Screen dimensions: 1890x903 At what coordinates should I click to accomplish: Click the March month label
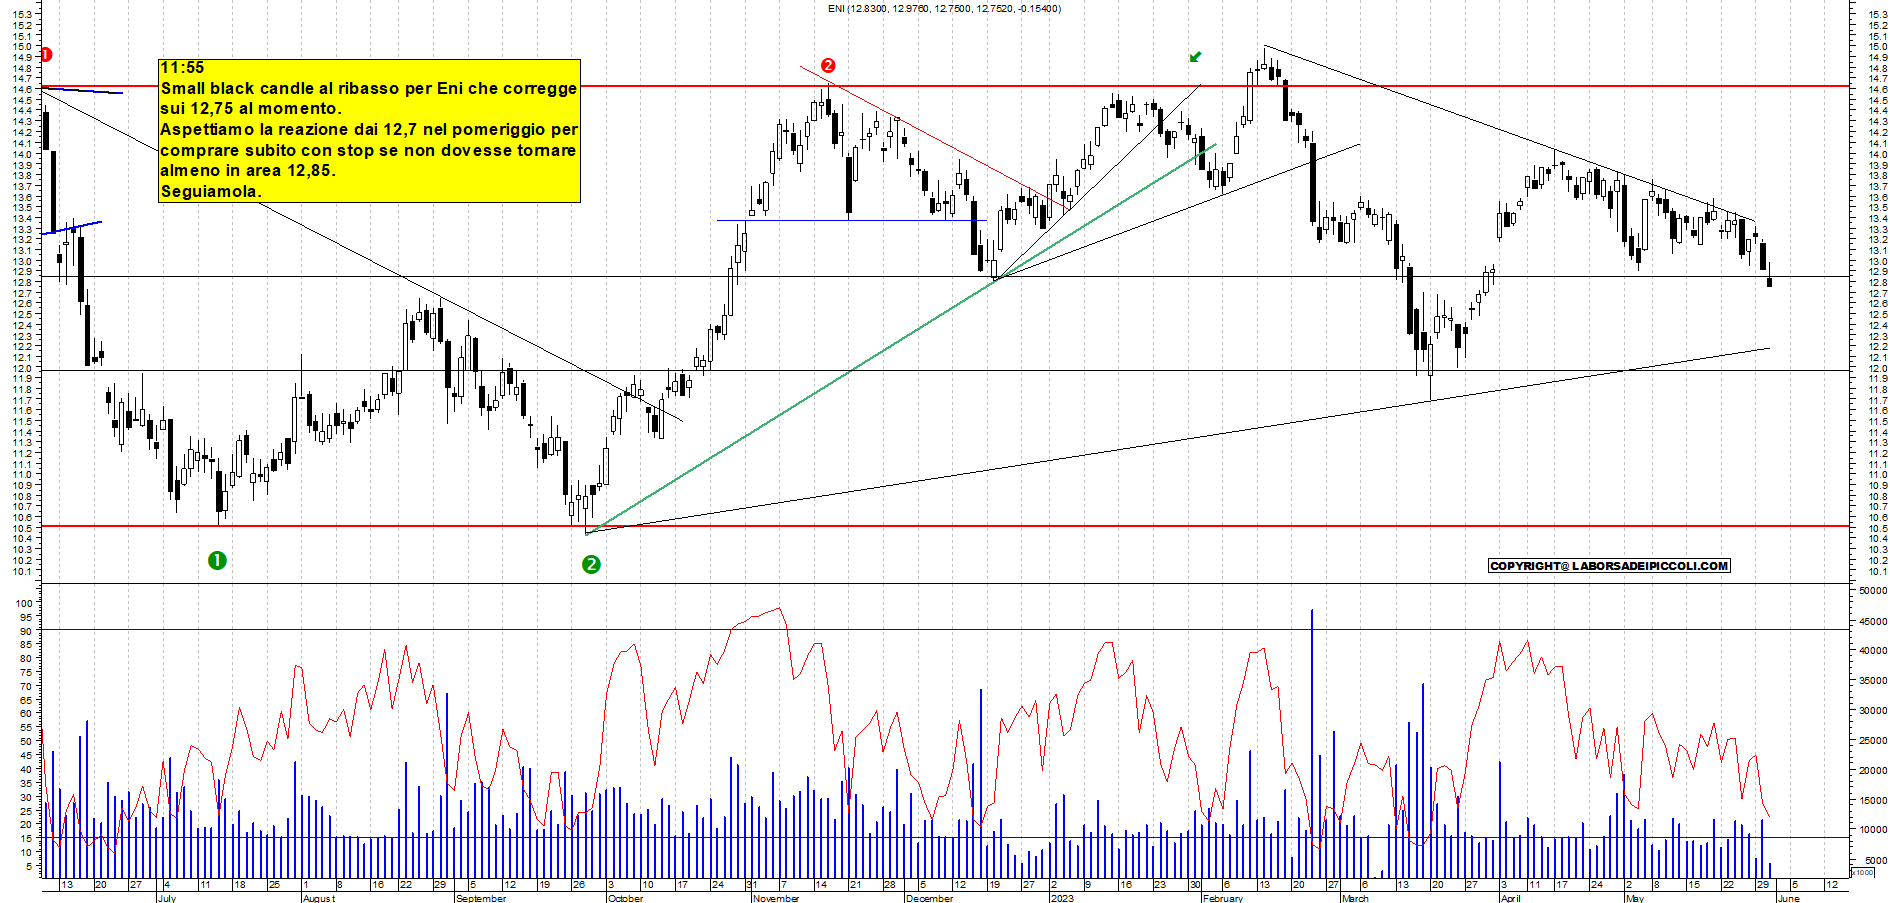[1355, 898]
